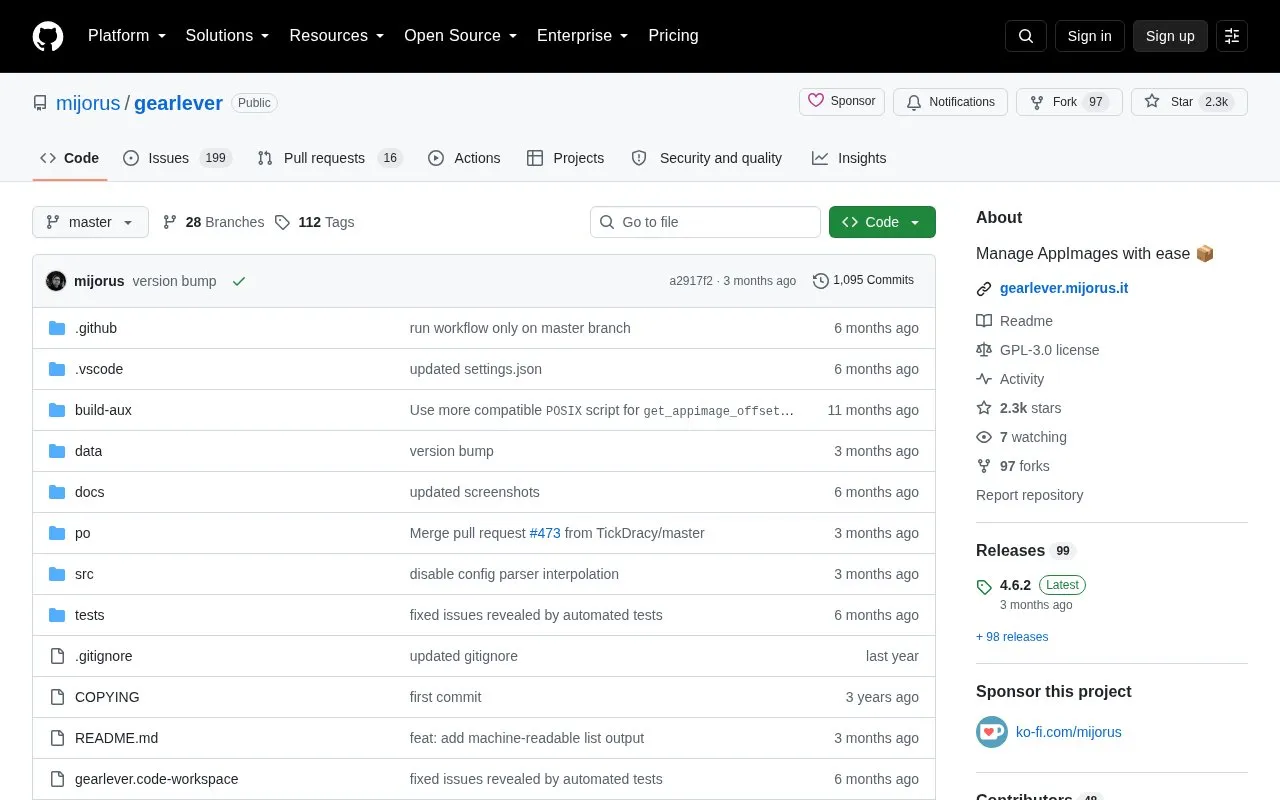The image size is (1280, 800).
Task: Open the + 98 releases link
Action: pos(1012,637)
